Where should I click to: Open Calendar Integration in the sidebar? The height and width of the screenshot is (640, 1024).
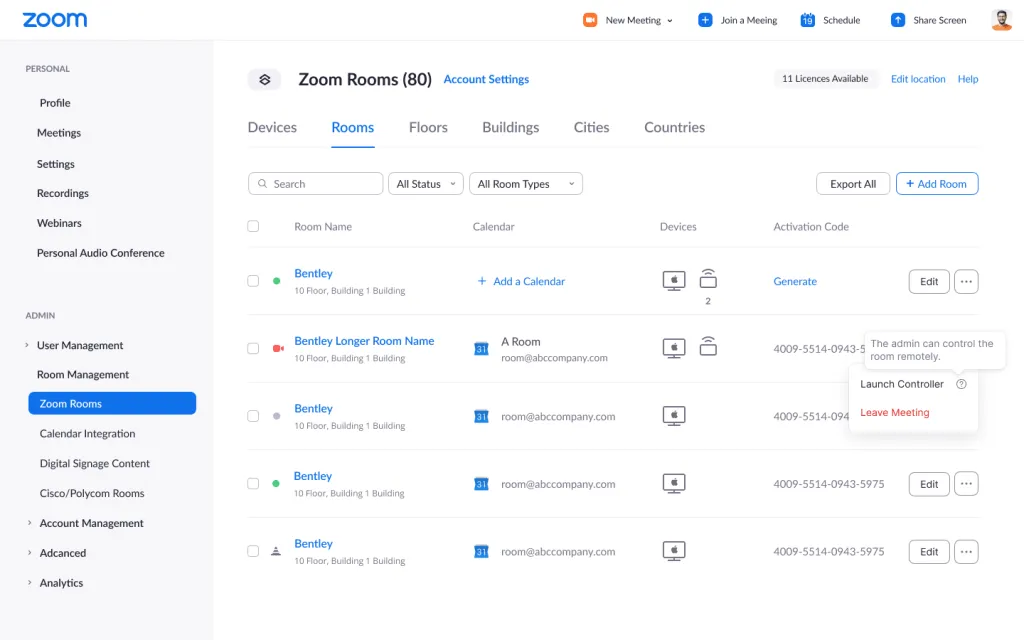click(x=88, y=434)
